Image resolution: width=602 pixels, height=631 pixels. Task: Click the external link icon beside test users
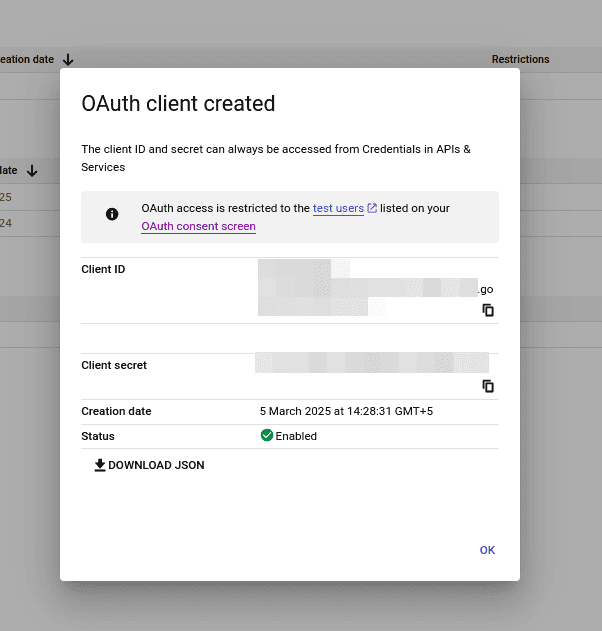(372, 208)
